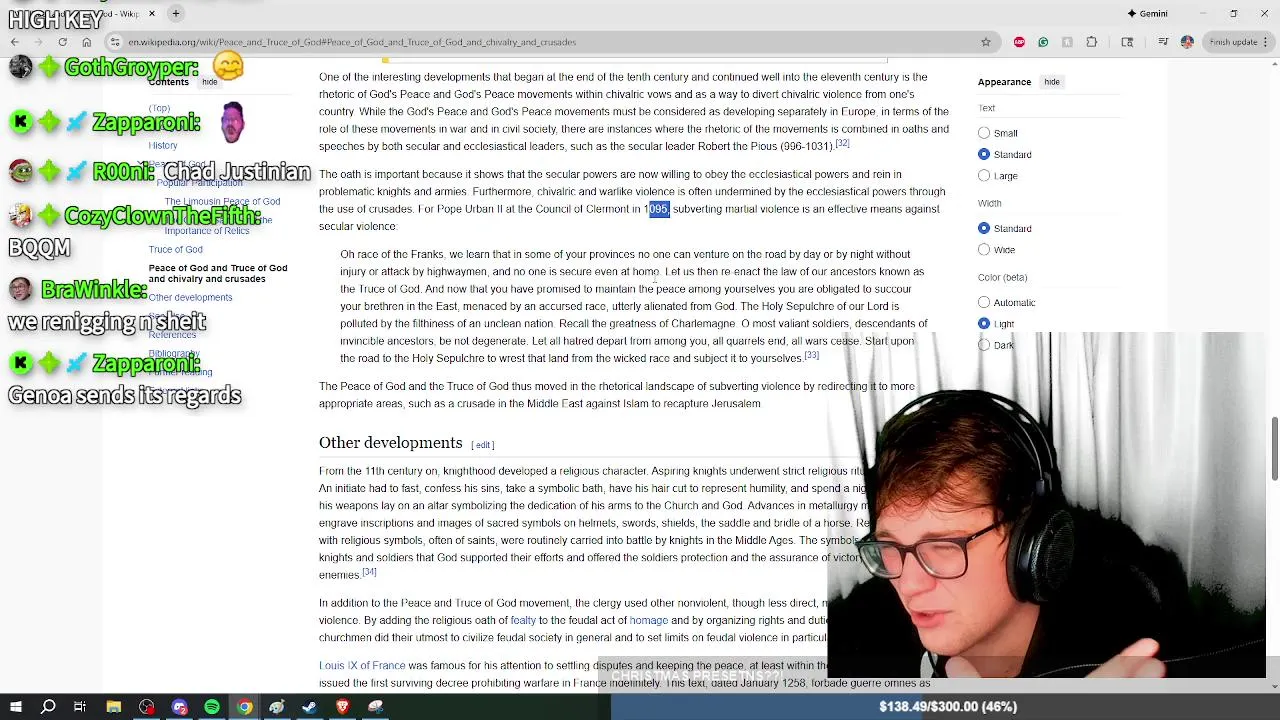Edit the Other developments section

[483, 445]
